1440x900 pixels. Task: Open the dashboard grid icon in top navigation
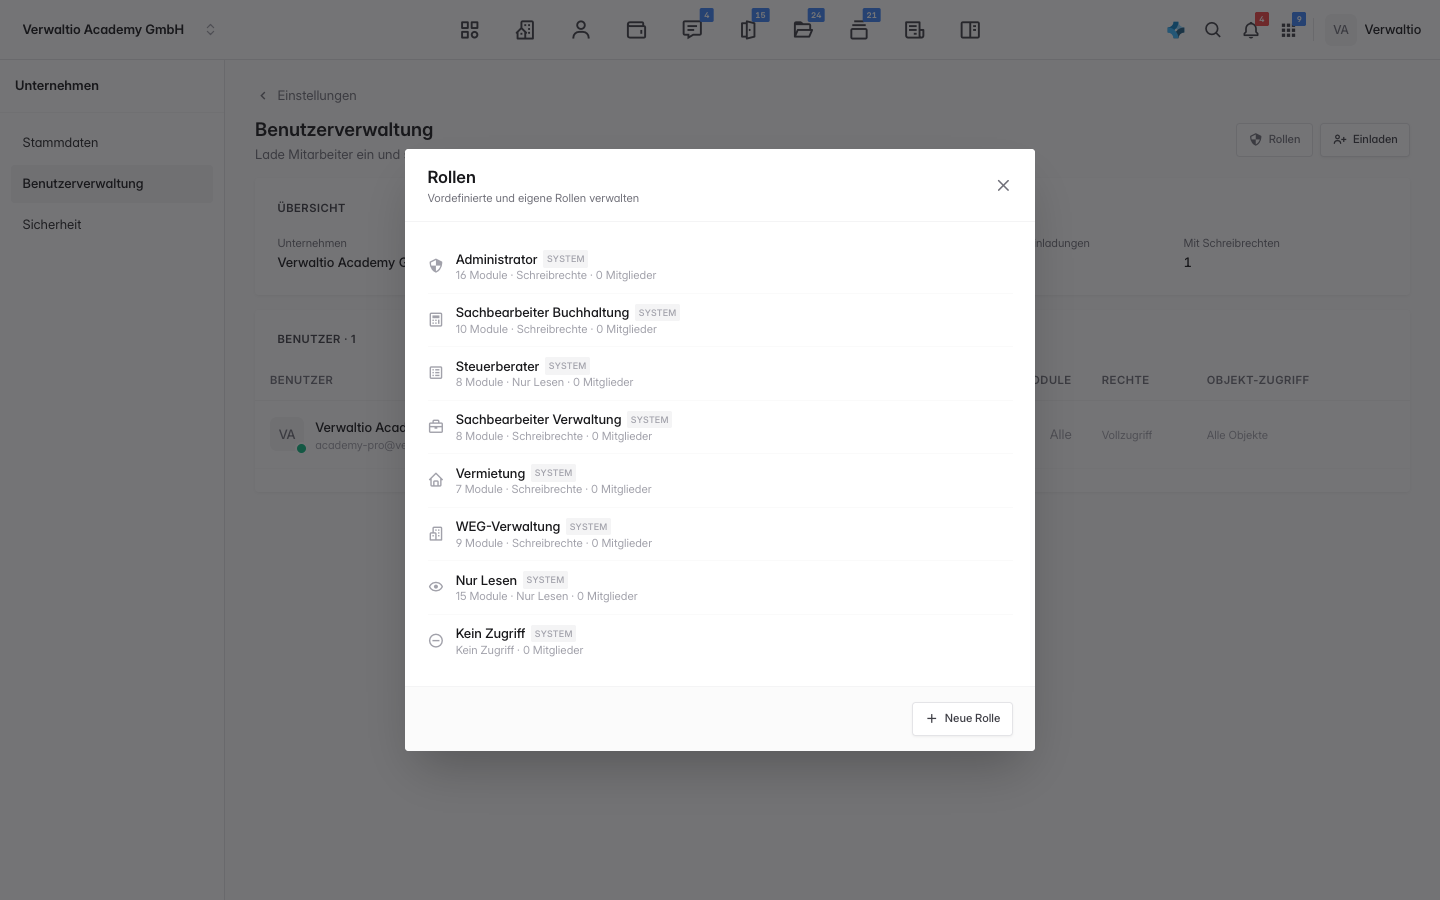[x=469, y=30]
